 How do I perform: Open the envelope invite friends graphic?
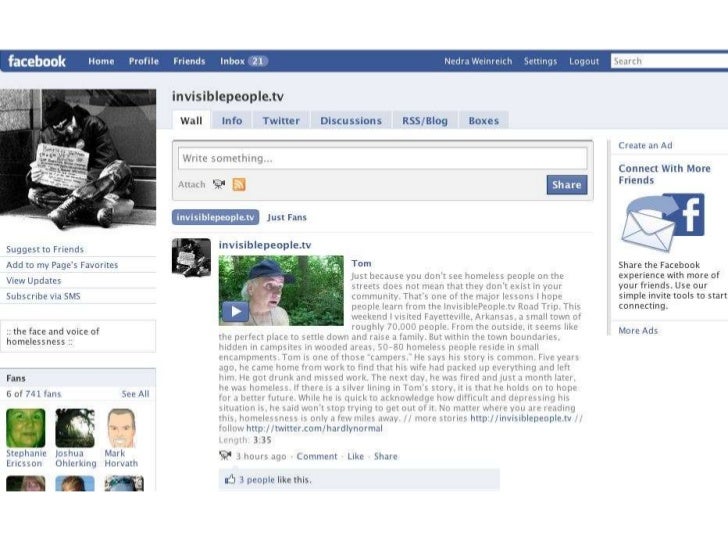pyautogui.click(x=663, y=222)
